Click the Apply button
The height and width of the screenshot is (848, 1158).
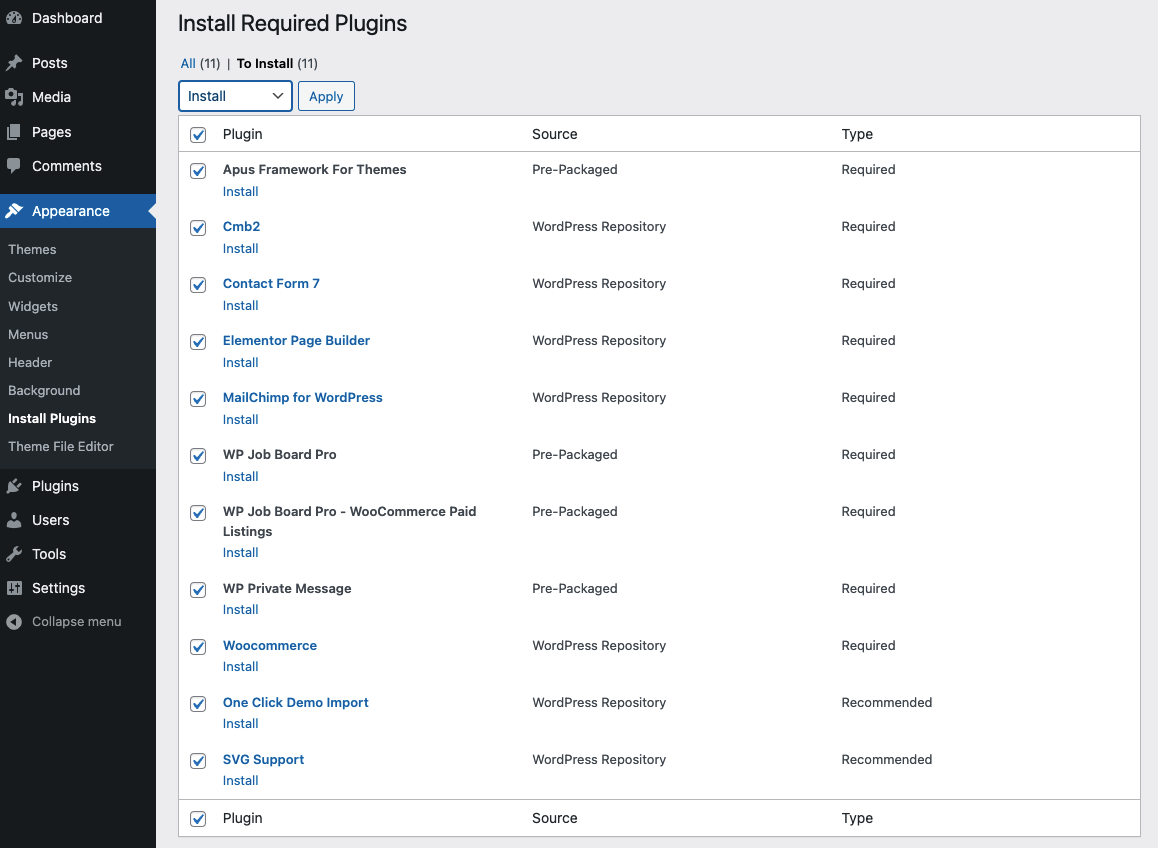(x=326, y=96)
